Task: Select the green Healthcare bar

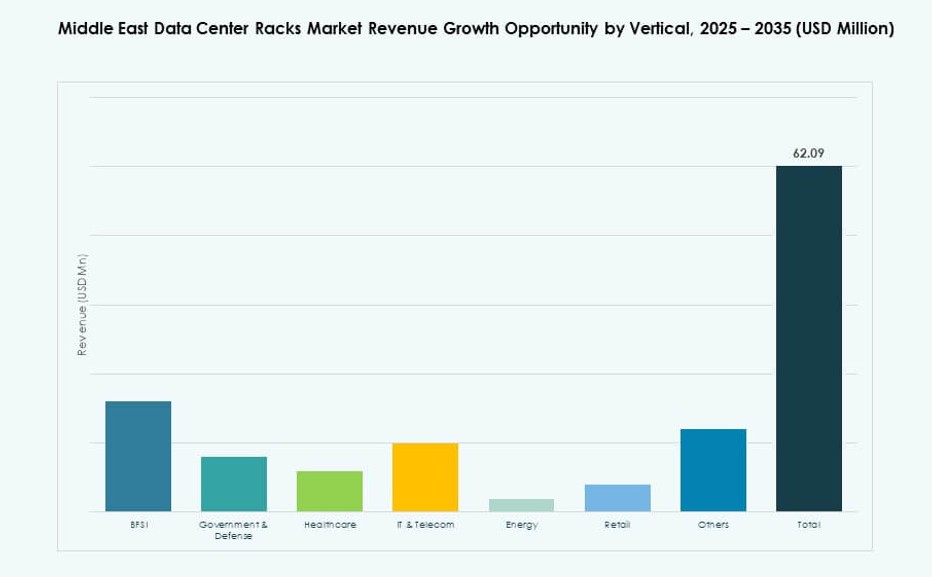Action: pos(329,490)
